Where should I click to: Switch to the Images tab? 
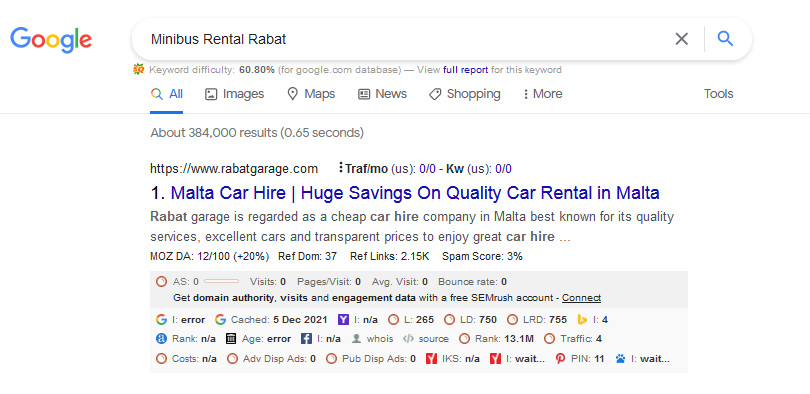[x=235, y=94]
